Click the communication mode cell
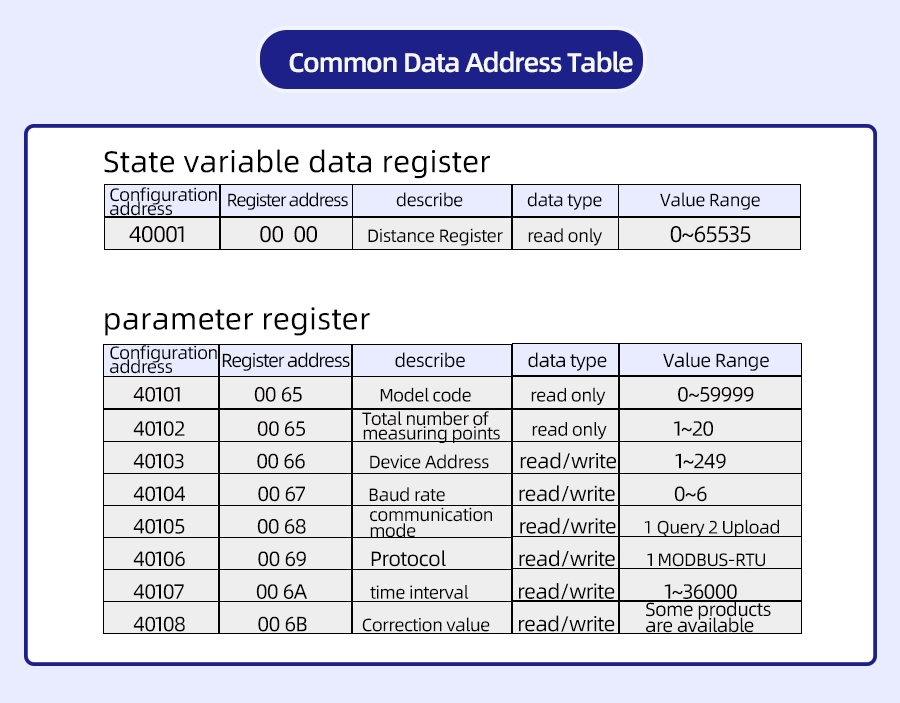 432,522
